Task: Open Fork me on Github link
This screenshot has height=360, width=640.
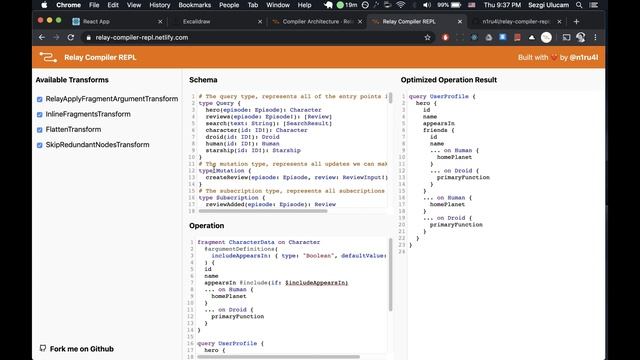Action: click(77, 349)
